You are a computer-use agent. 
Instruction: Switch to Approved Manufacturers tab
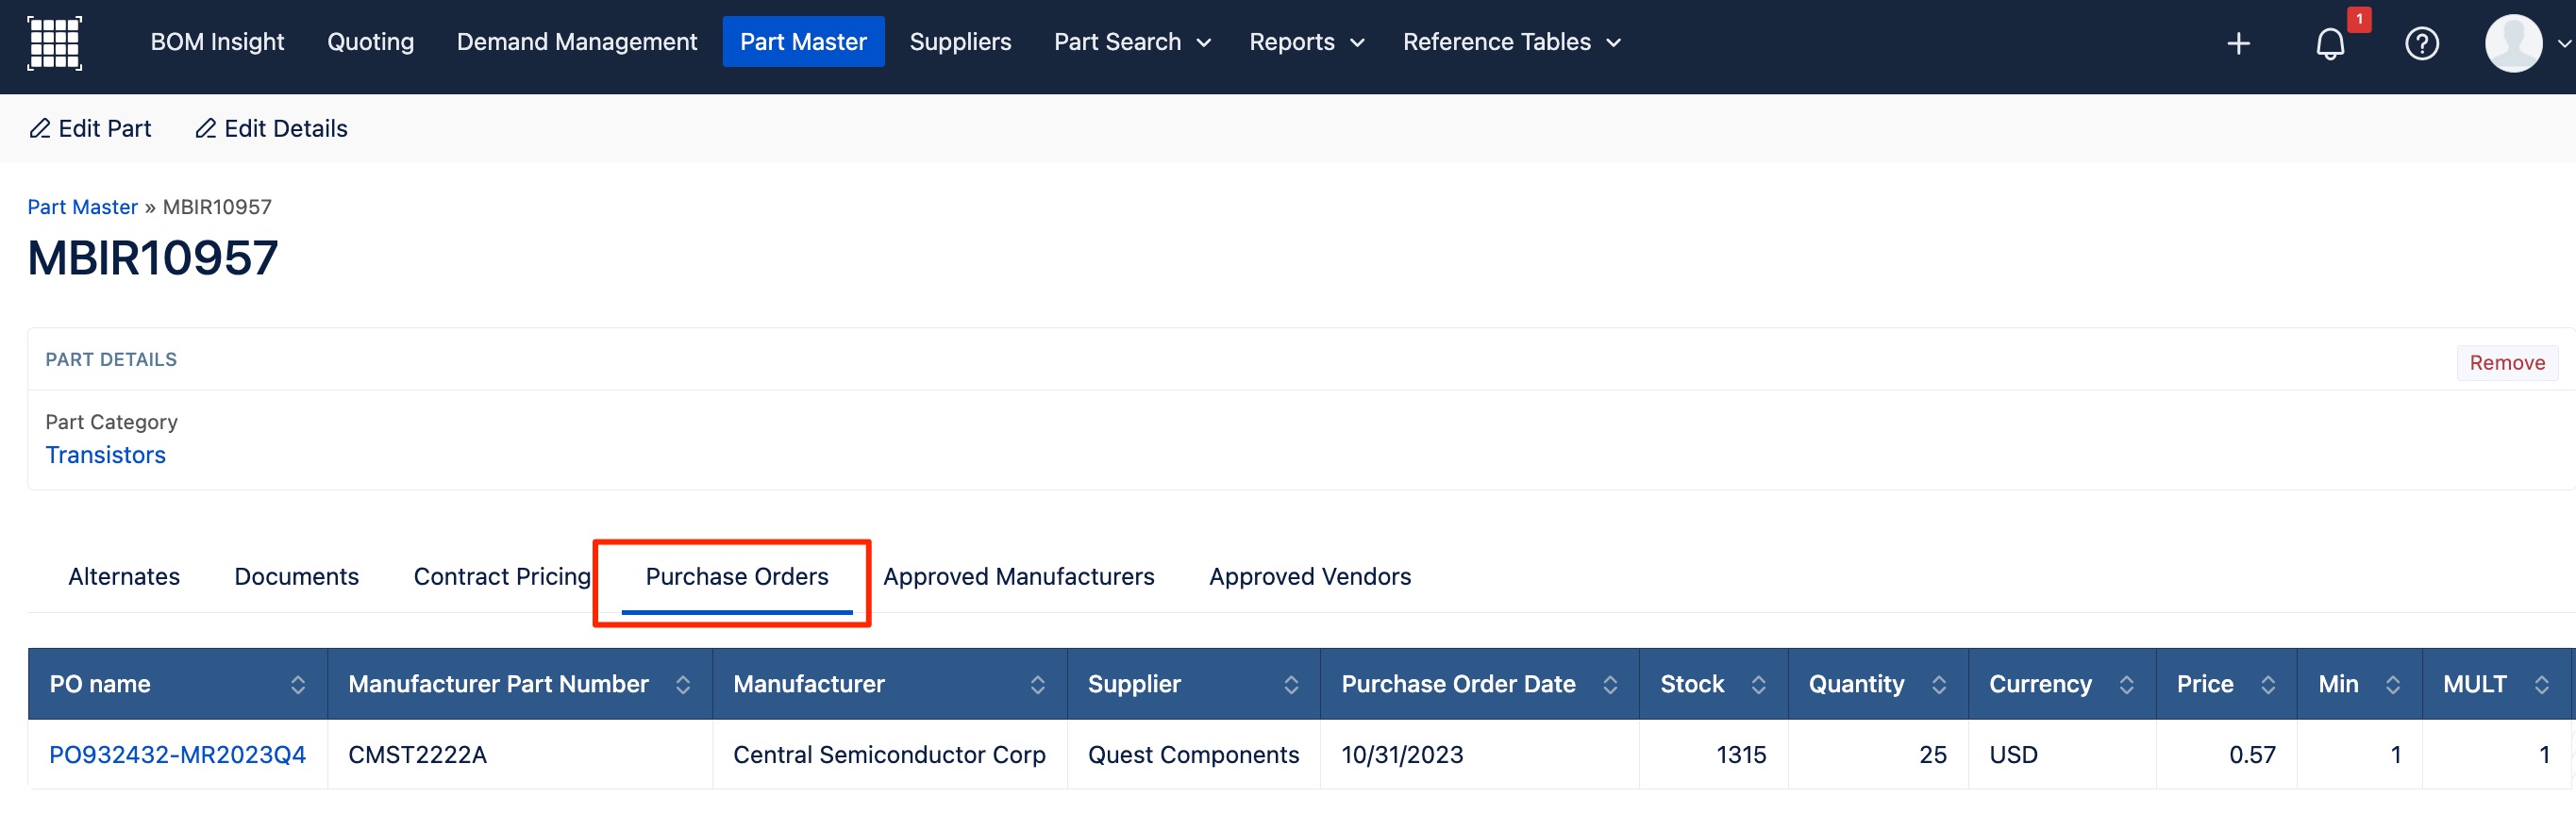(x=1018, y=576)
